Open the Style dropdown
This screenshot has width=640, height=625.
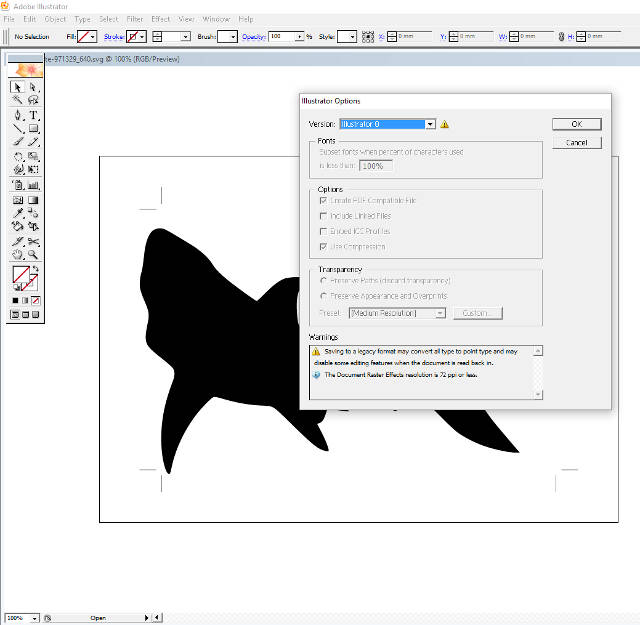pos(352,37)
